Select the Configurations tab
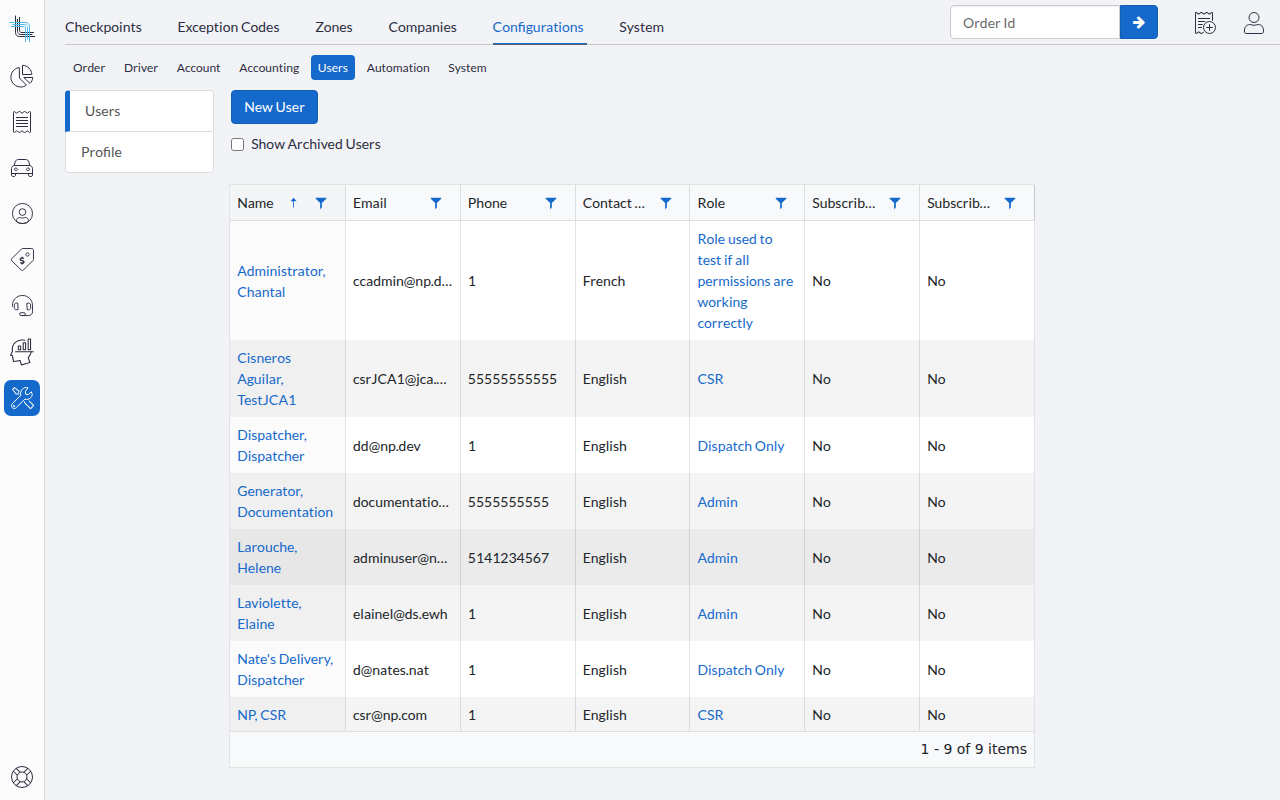The height and width of the screenshot is (800, 1280). pos(538,27)
